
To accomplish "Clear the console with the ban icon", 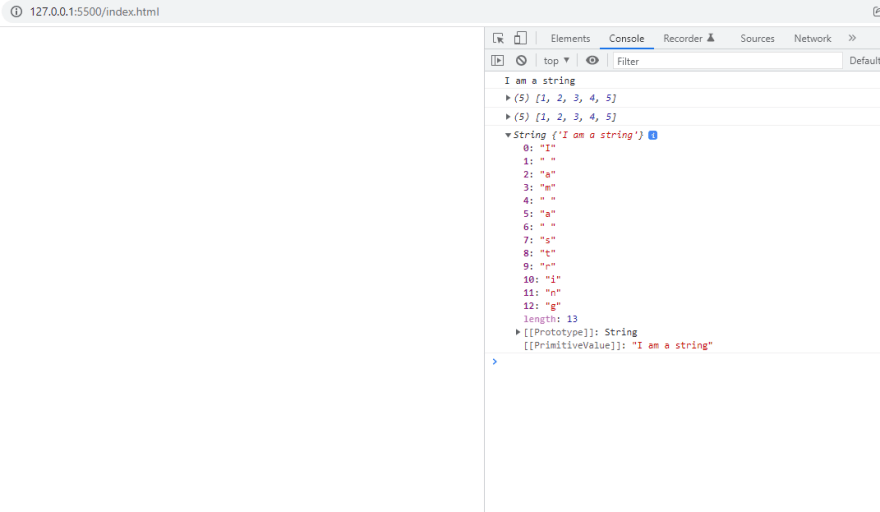I will click(521, 61).
